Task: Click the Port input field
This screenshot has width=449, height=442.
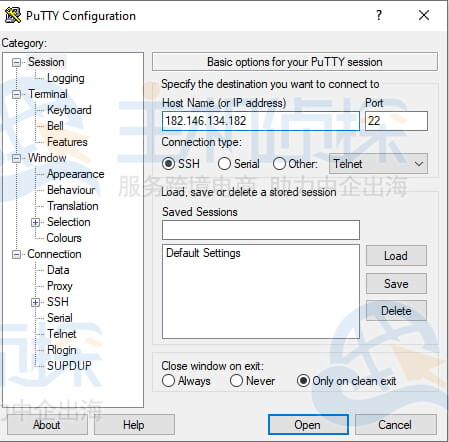Action: pos(396,121)
